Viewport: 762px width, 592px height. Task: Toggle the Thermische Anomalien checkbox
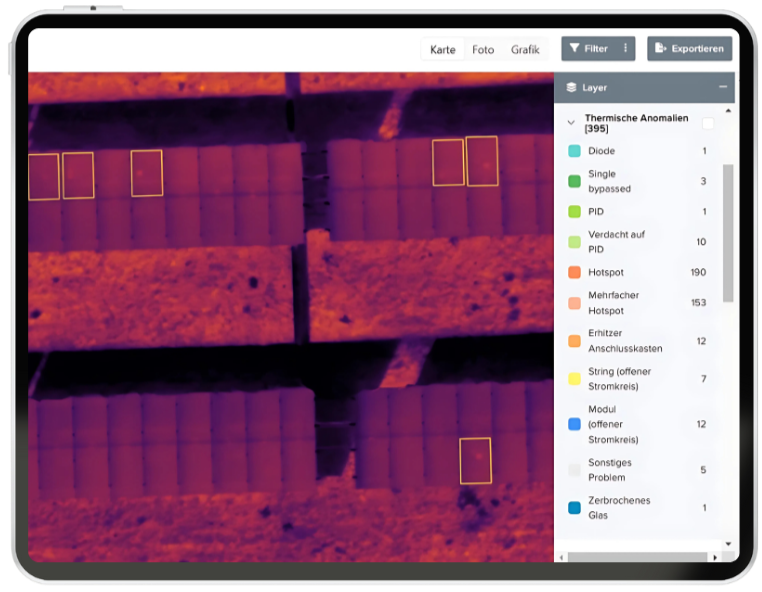(x=708, y=124)
